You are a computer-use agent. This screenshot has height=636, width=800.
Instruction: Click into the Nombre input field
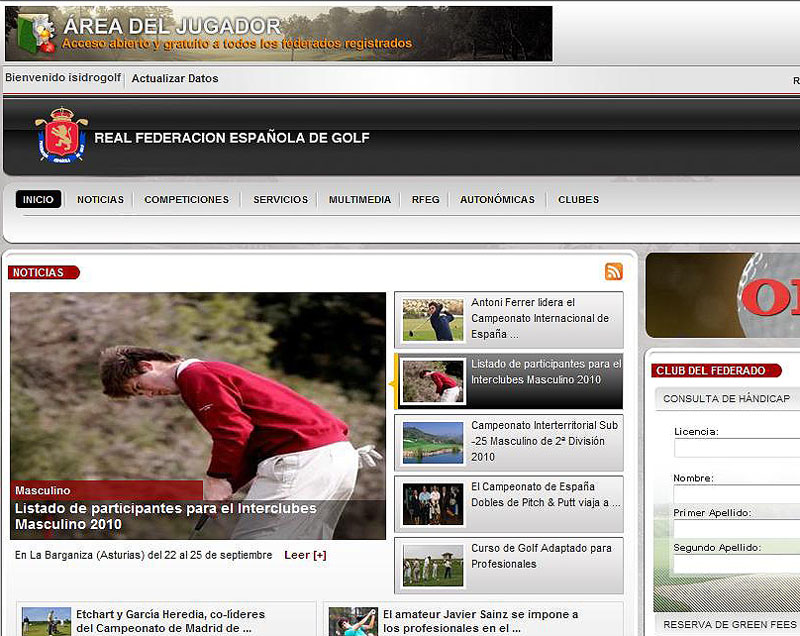coord(737,494)
